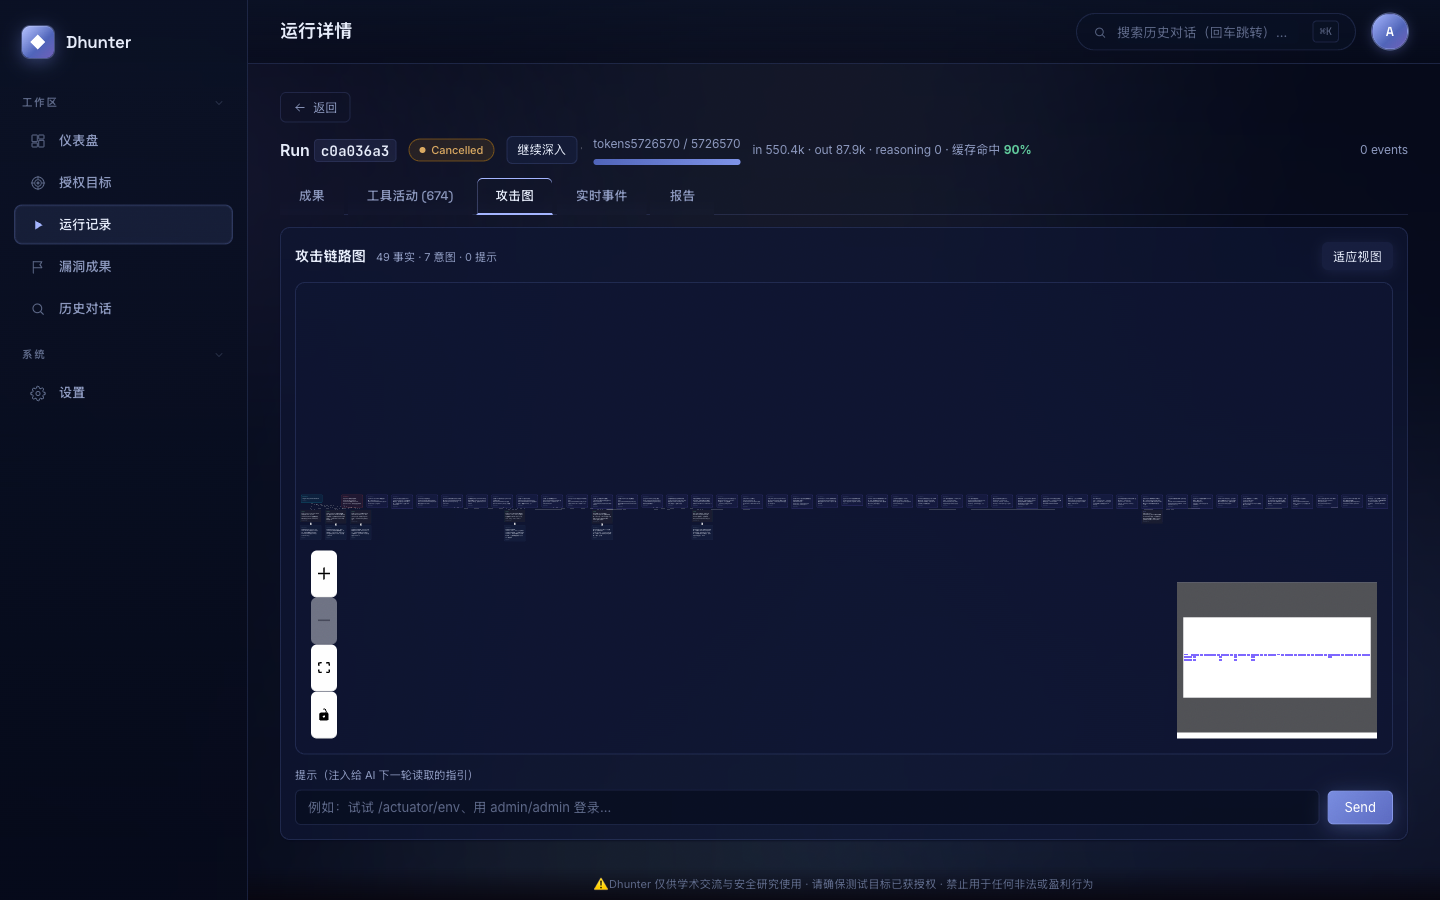
Task: Open the 漏洞成果 flag icon
Action: click(38, 267)
